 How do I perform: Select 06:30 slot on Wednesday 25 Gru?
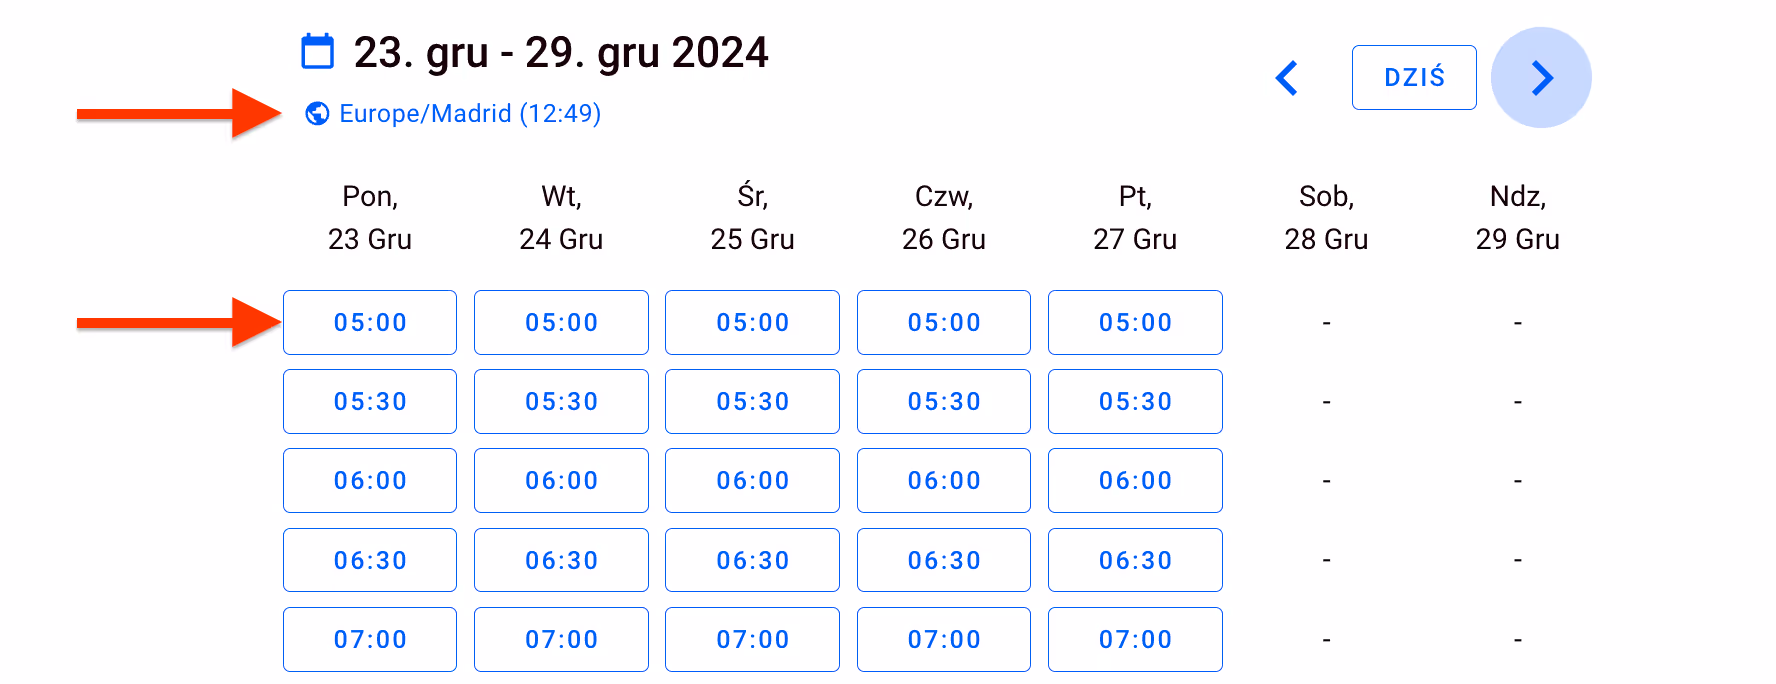(x=752, y=561)
